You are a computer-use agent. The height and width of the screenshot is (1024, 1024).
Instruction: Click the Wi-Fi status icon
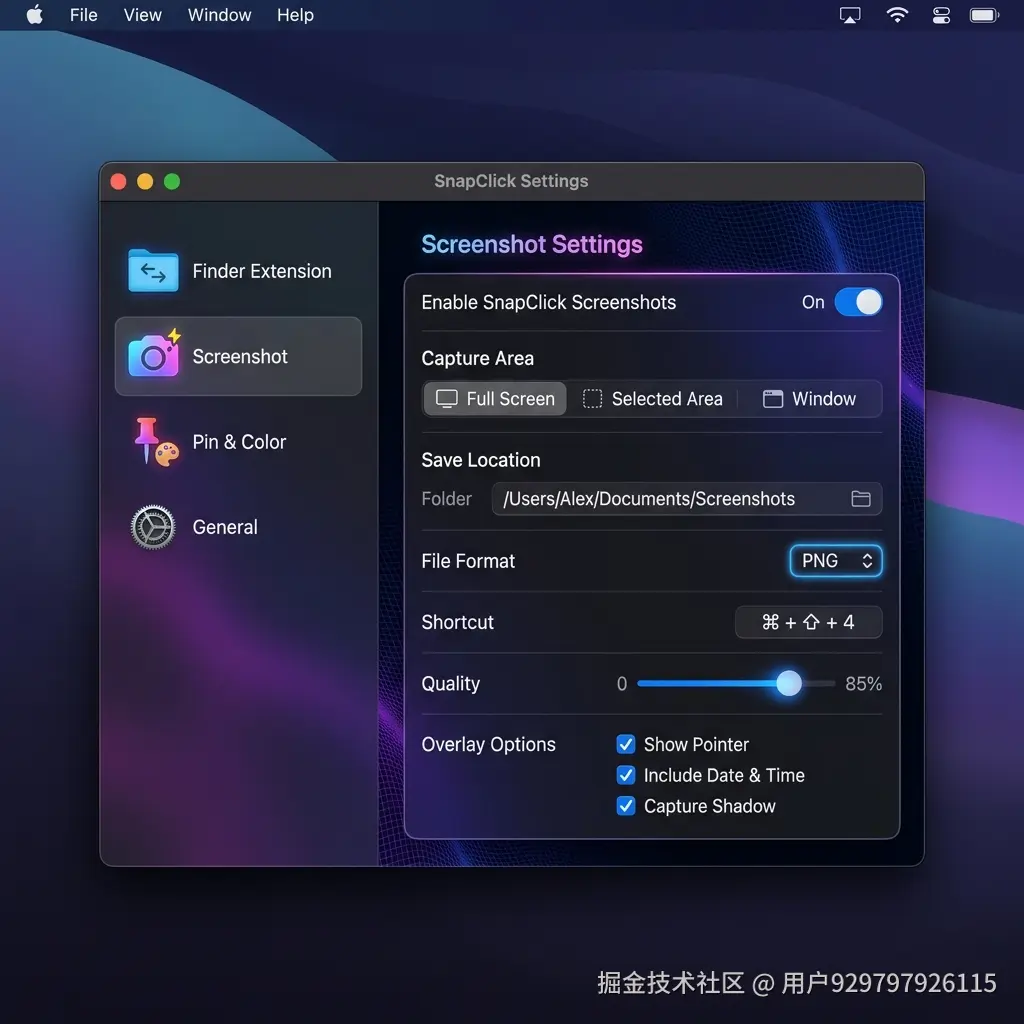point(897,14)
